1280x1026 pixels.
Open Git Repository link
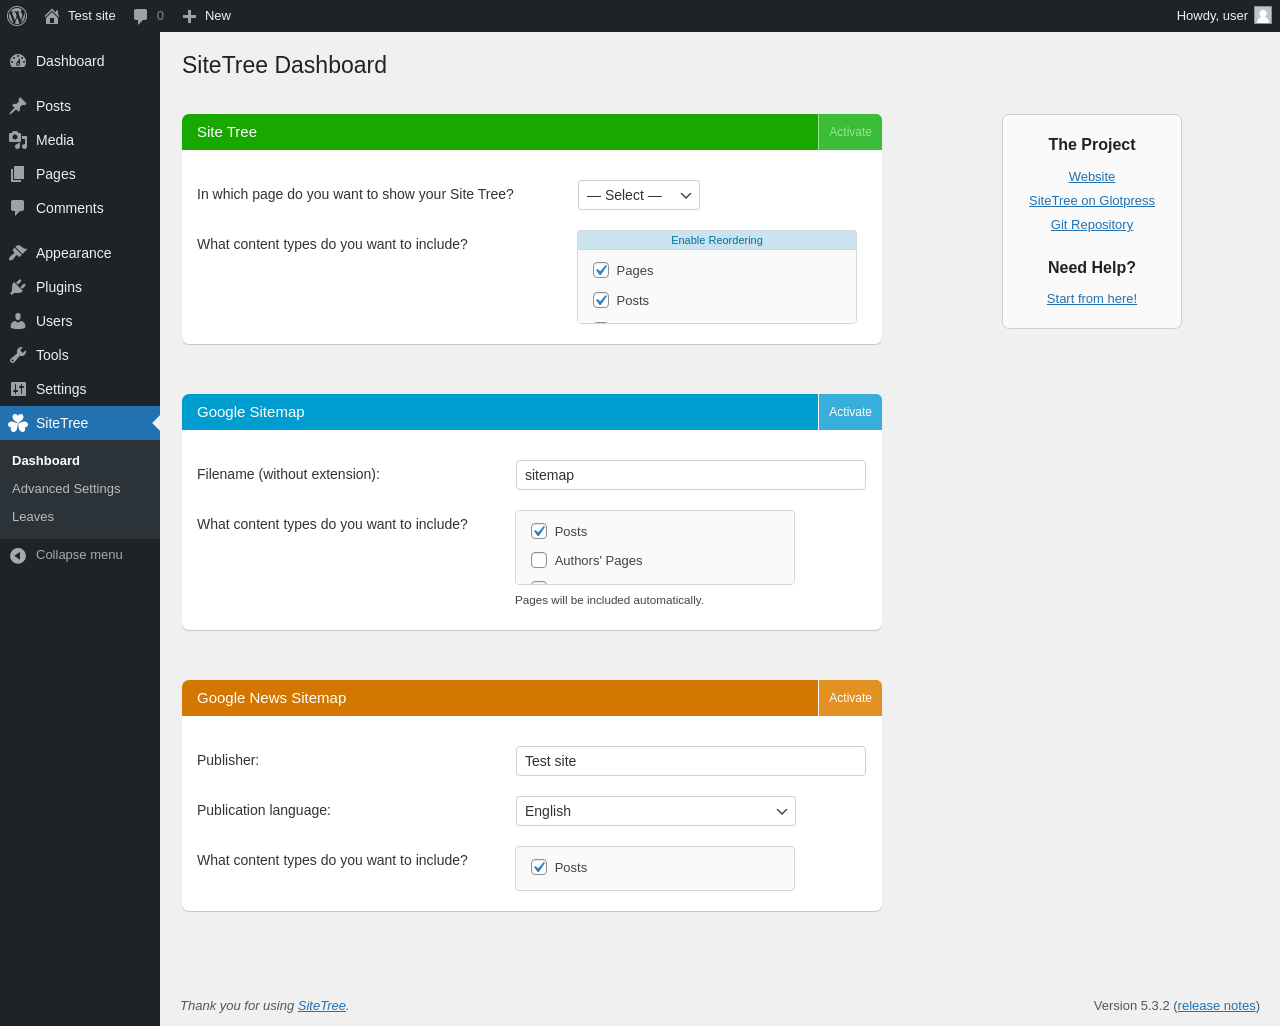point(1092,225)
